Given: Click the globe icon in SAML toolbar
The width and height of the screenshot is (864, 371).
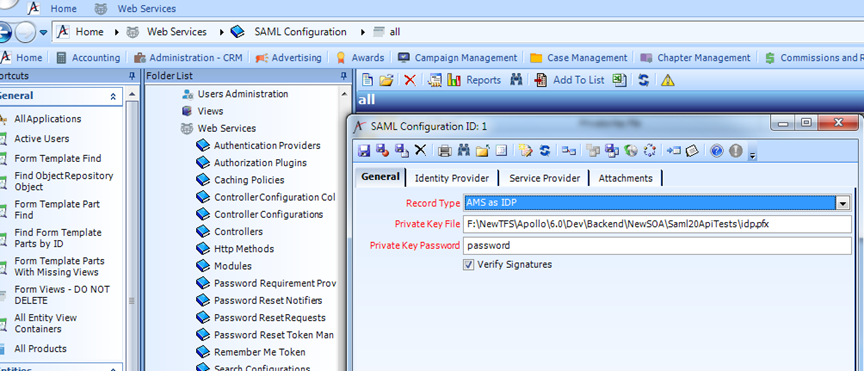Looking at the screenshot, I should (631, 150).
